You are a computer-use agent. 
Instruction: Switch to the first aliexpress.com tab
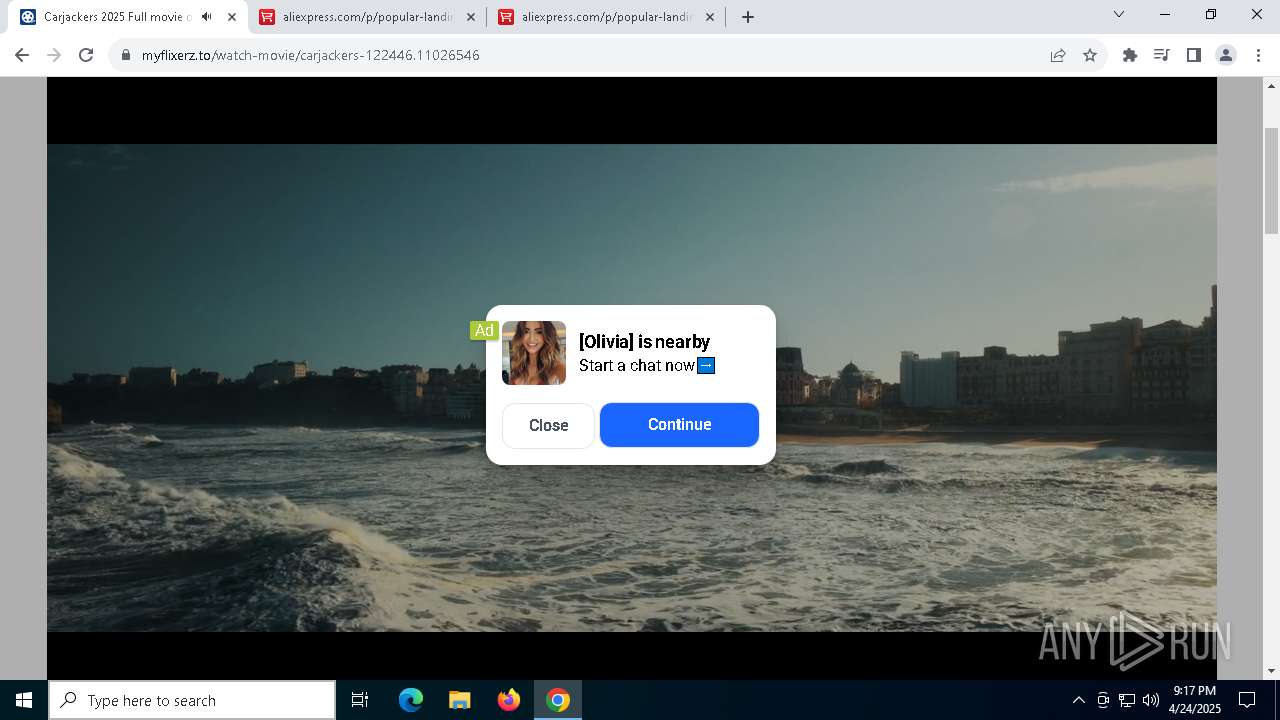367,17
